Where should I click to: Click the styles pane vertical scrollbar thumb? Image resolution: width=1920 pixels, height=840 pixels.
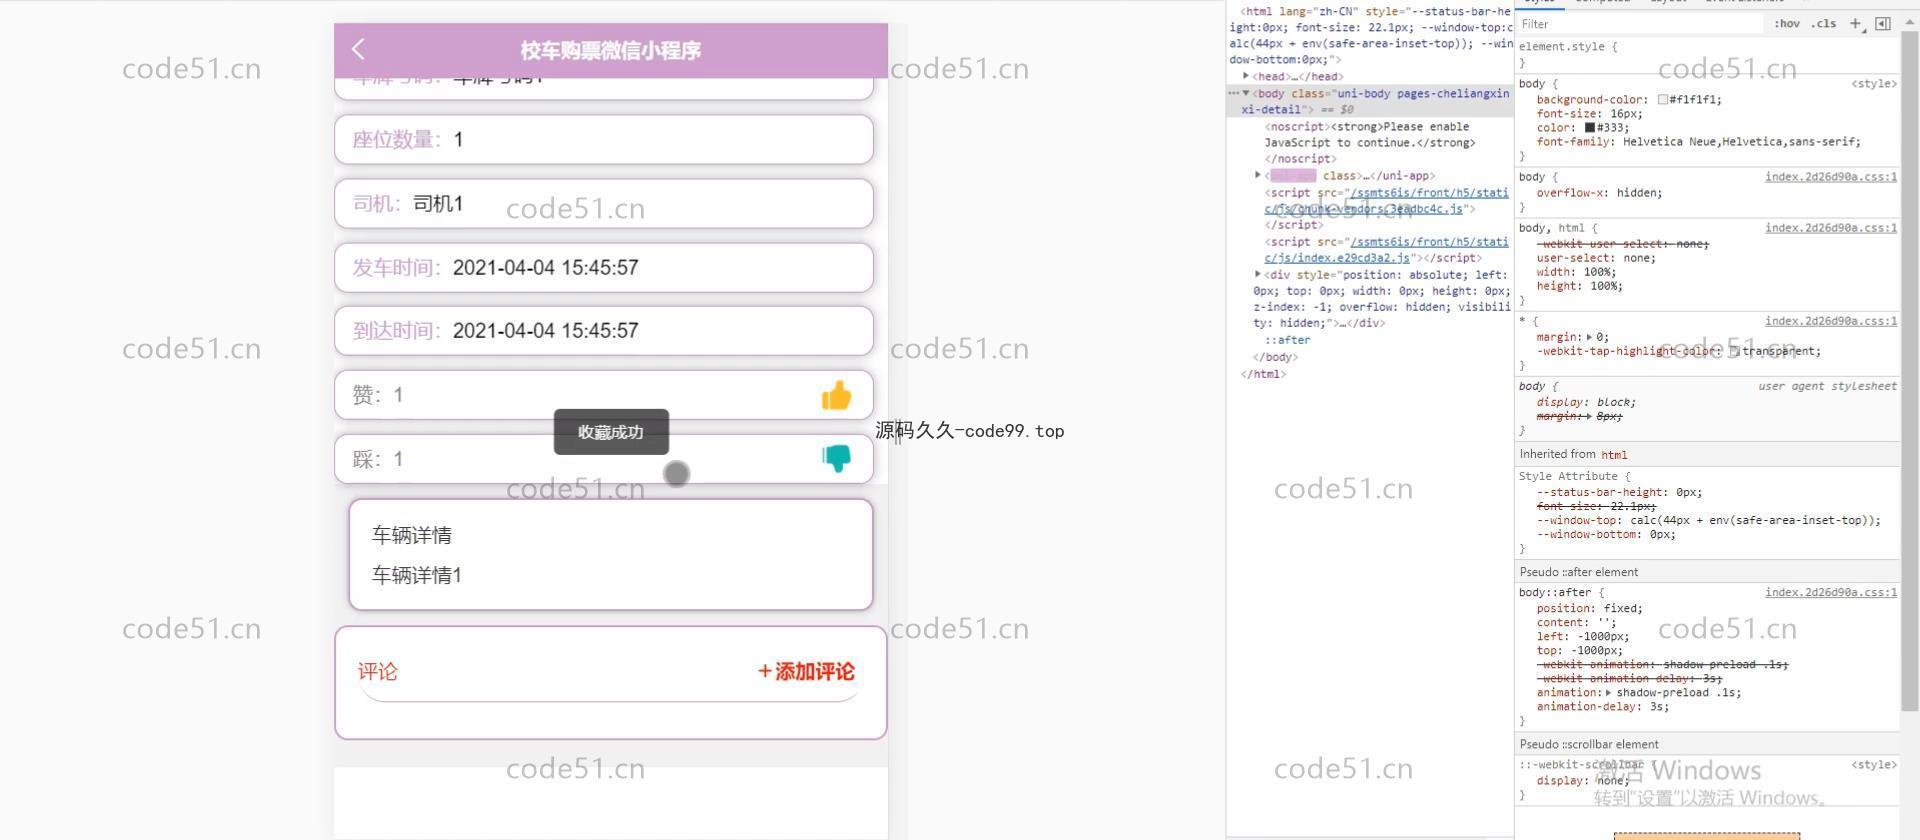pos(1909,370)
